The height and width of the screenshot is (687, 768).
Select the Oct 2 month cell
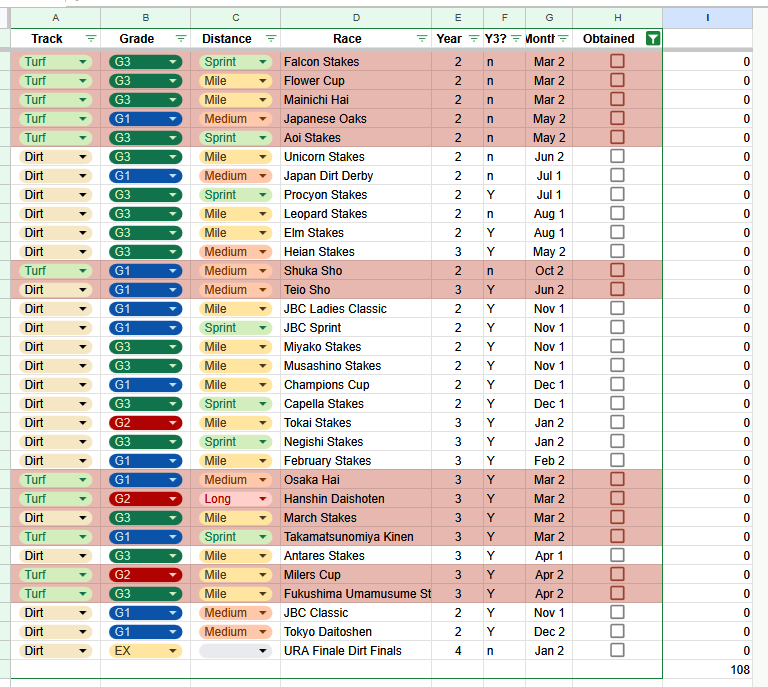[549, 271]
